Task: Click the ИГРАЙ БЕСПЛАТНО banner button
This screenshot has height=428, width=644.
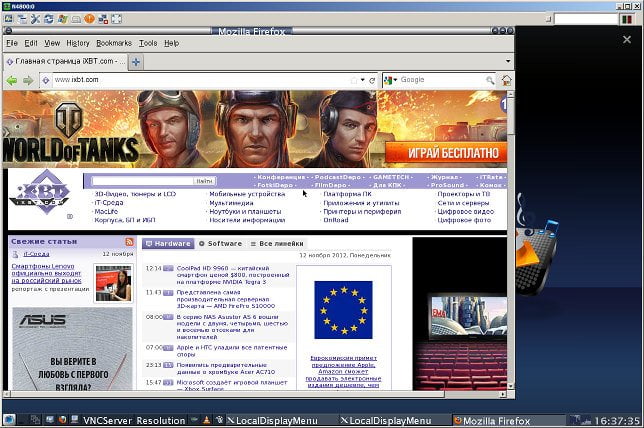Action: tap(446, 153)
